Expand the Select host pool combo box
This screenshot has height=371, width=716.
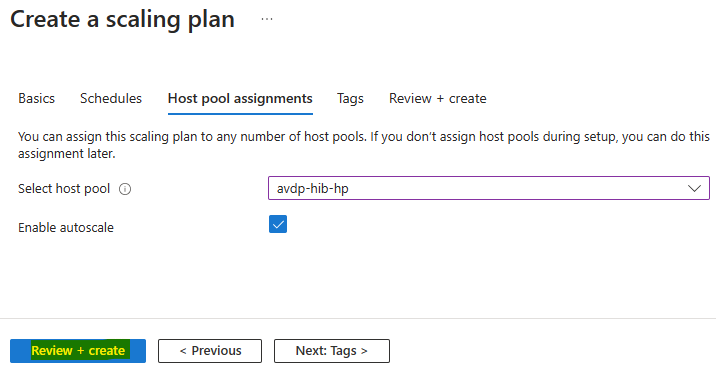(489, 188)
